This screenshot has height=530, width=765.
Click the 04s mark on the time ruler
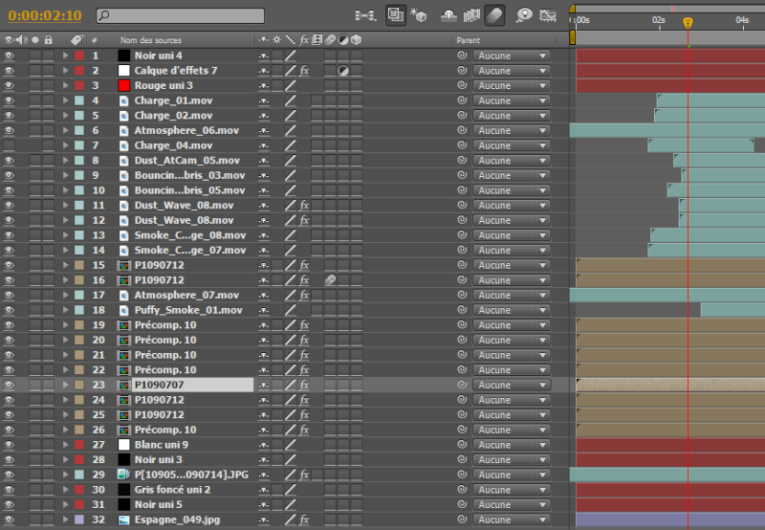pos(742,20)
